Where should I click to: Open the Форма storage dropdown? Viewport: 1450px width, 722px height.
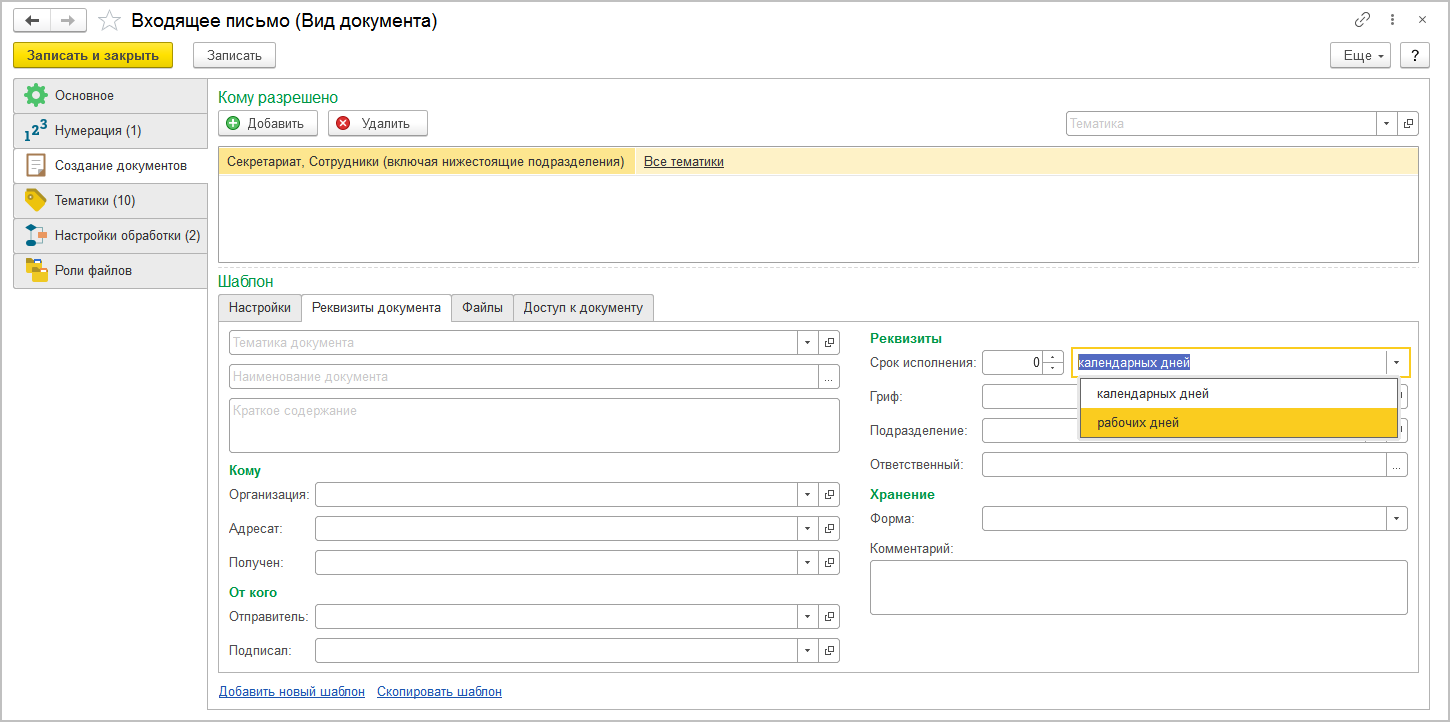click(x=1396, y=519)
